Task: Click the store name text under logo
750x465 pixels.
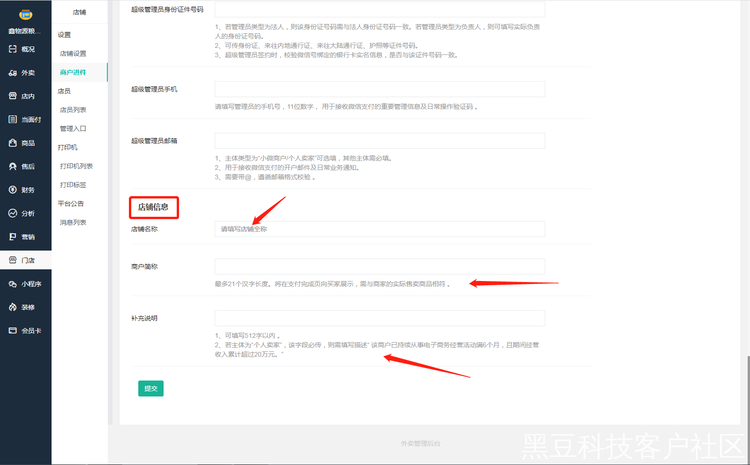Action: pyautogui.click(x=22, y=31)
